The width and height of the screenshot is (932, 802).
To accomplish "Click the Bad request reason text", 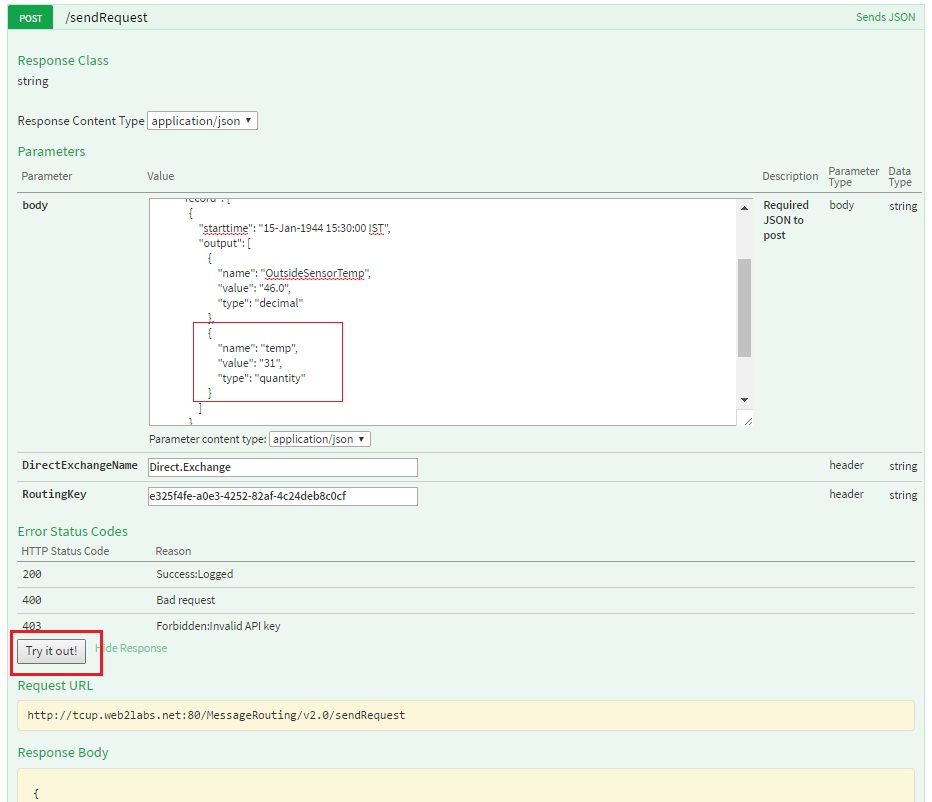I will [185, 600].
